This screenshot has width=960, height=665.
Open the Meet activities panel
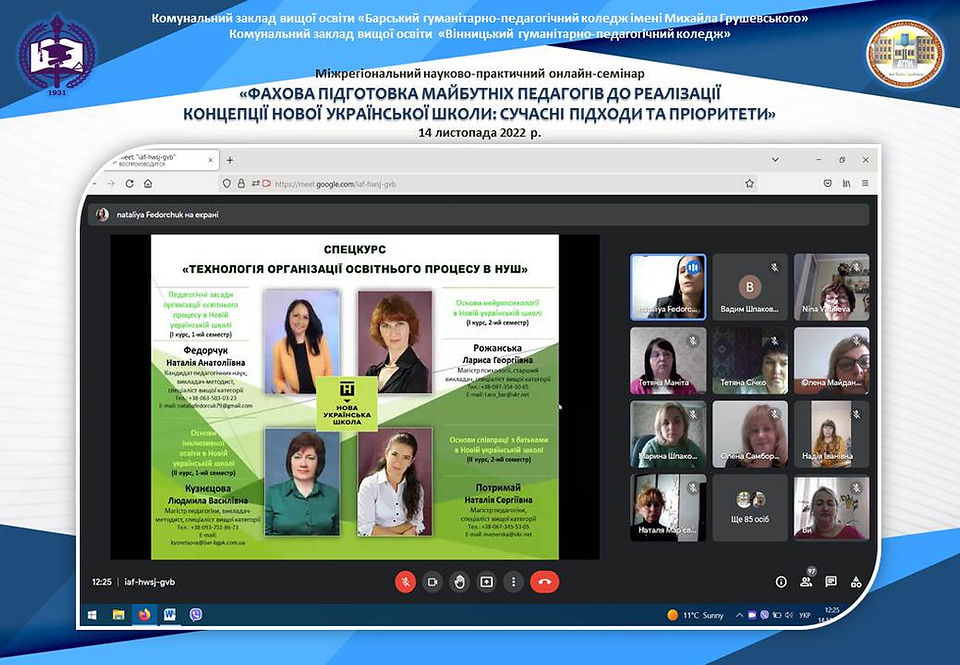click(x=856, y=582)
